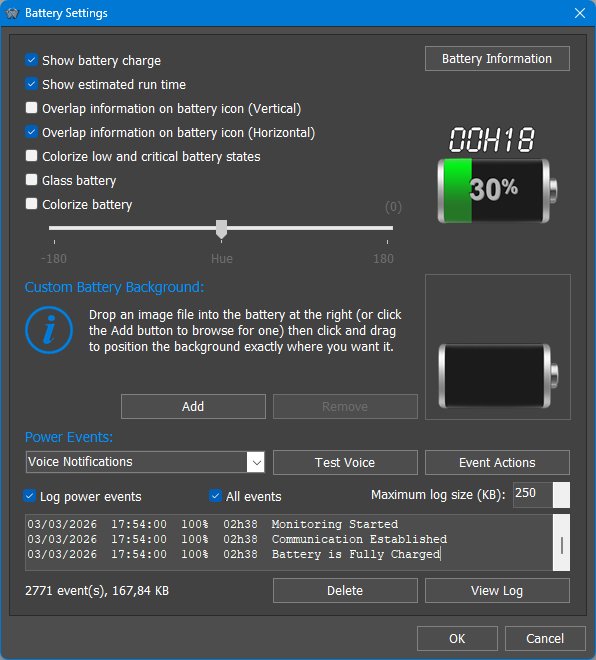
Task: Click the 'Monitoring Started' log entry
Action: (213, 524)
